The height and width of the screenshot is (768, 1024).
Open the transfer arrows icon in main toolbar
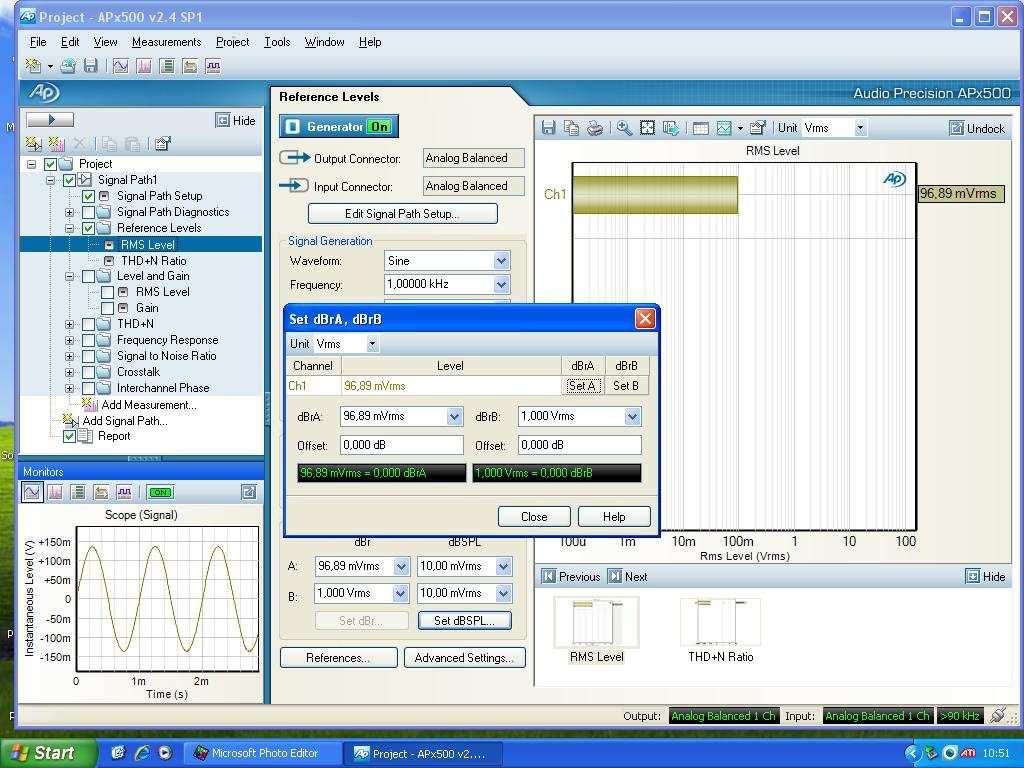[190, 66]
